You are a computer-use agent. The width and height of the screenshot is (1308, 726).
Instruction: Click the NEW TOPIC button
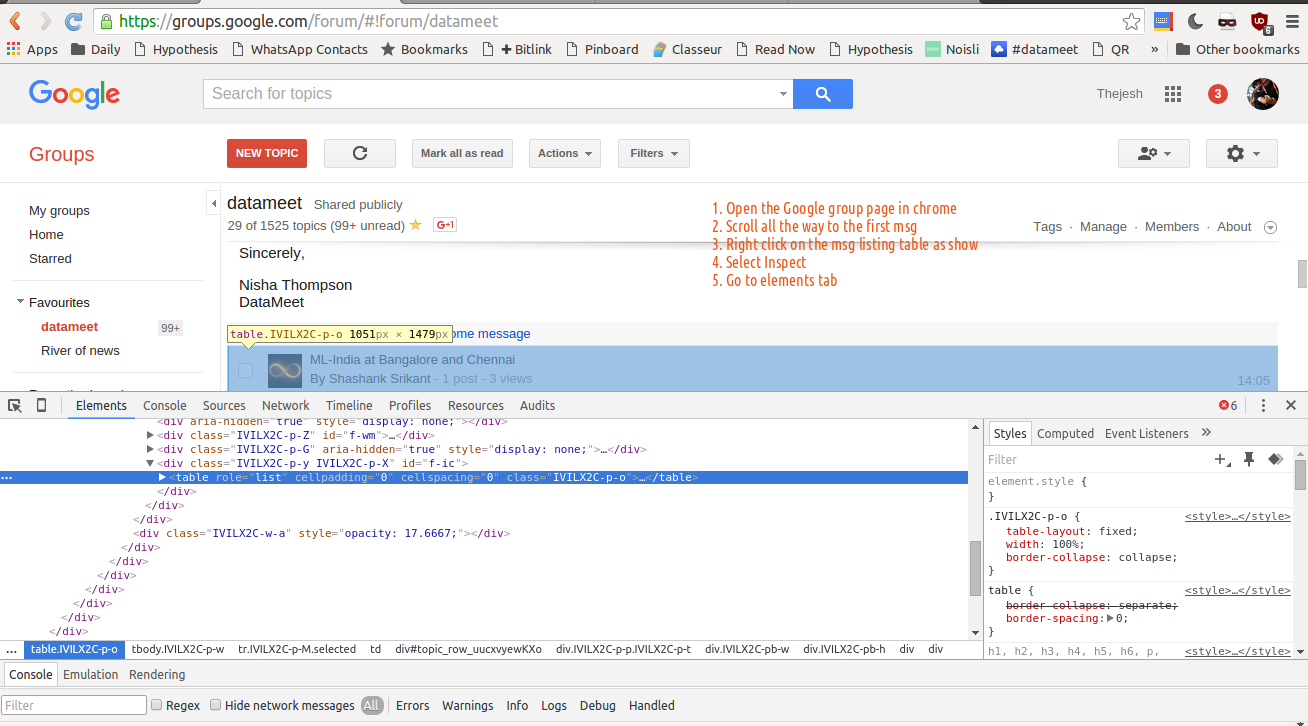coord(267,153)
